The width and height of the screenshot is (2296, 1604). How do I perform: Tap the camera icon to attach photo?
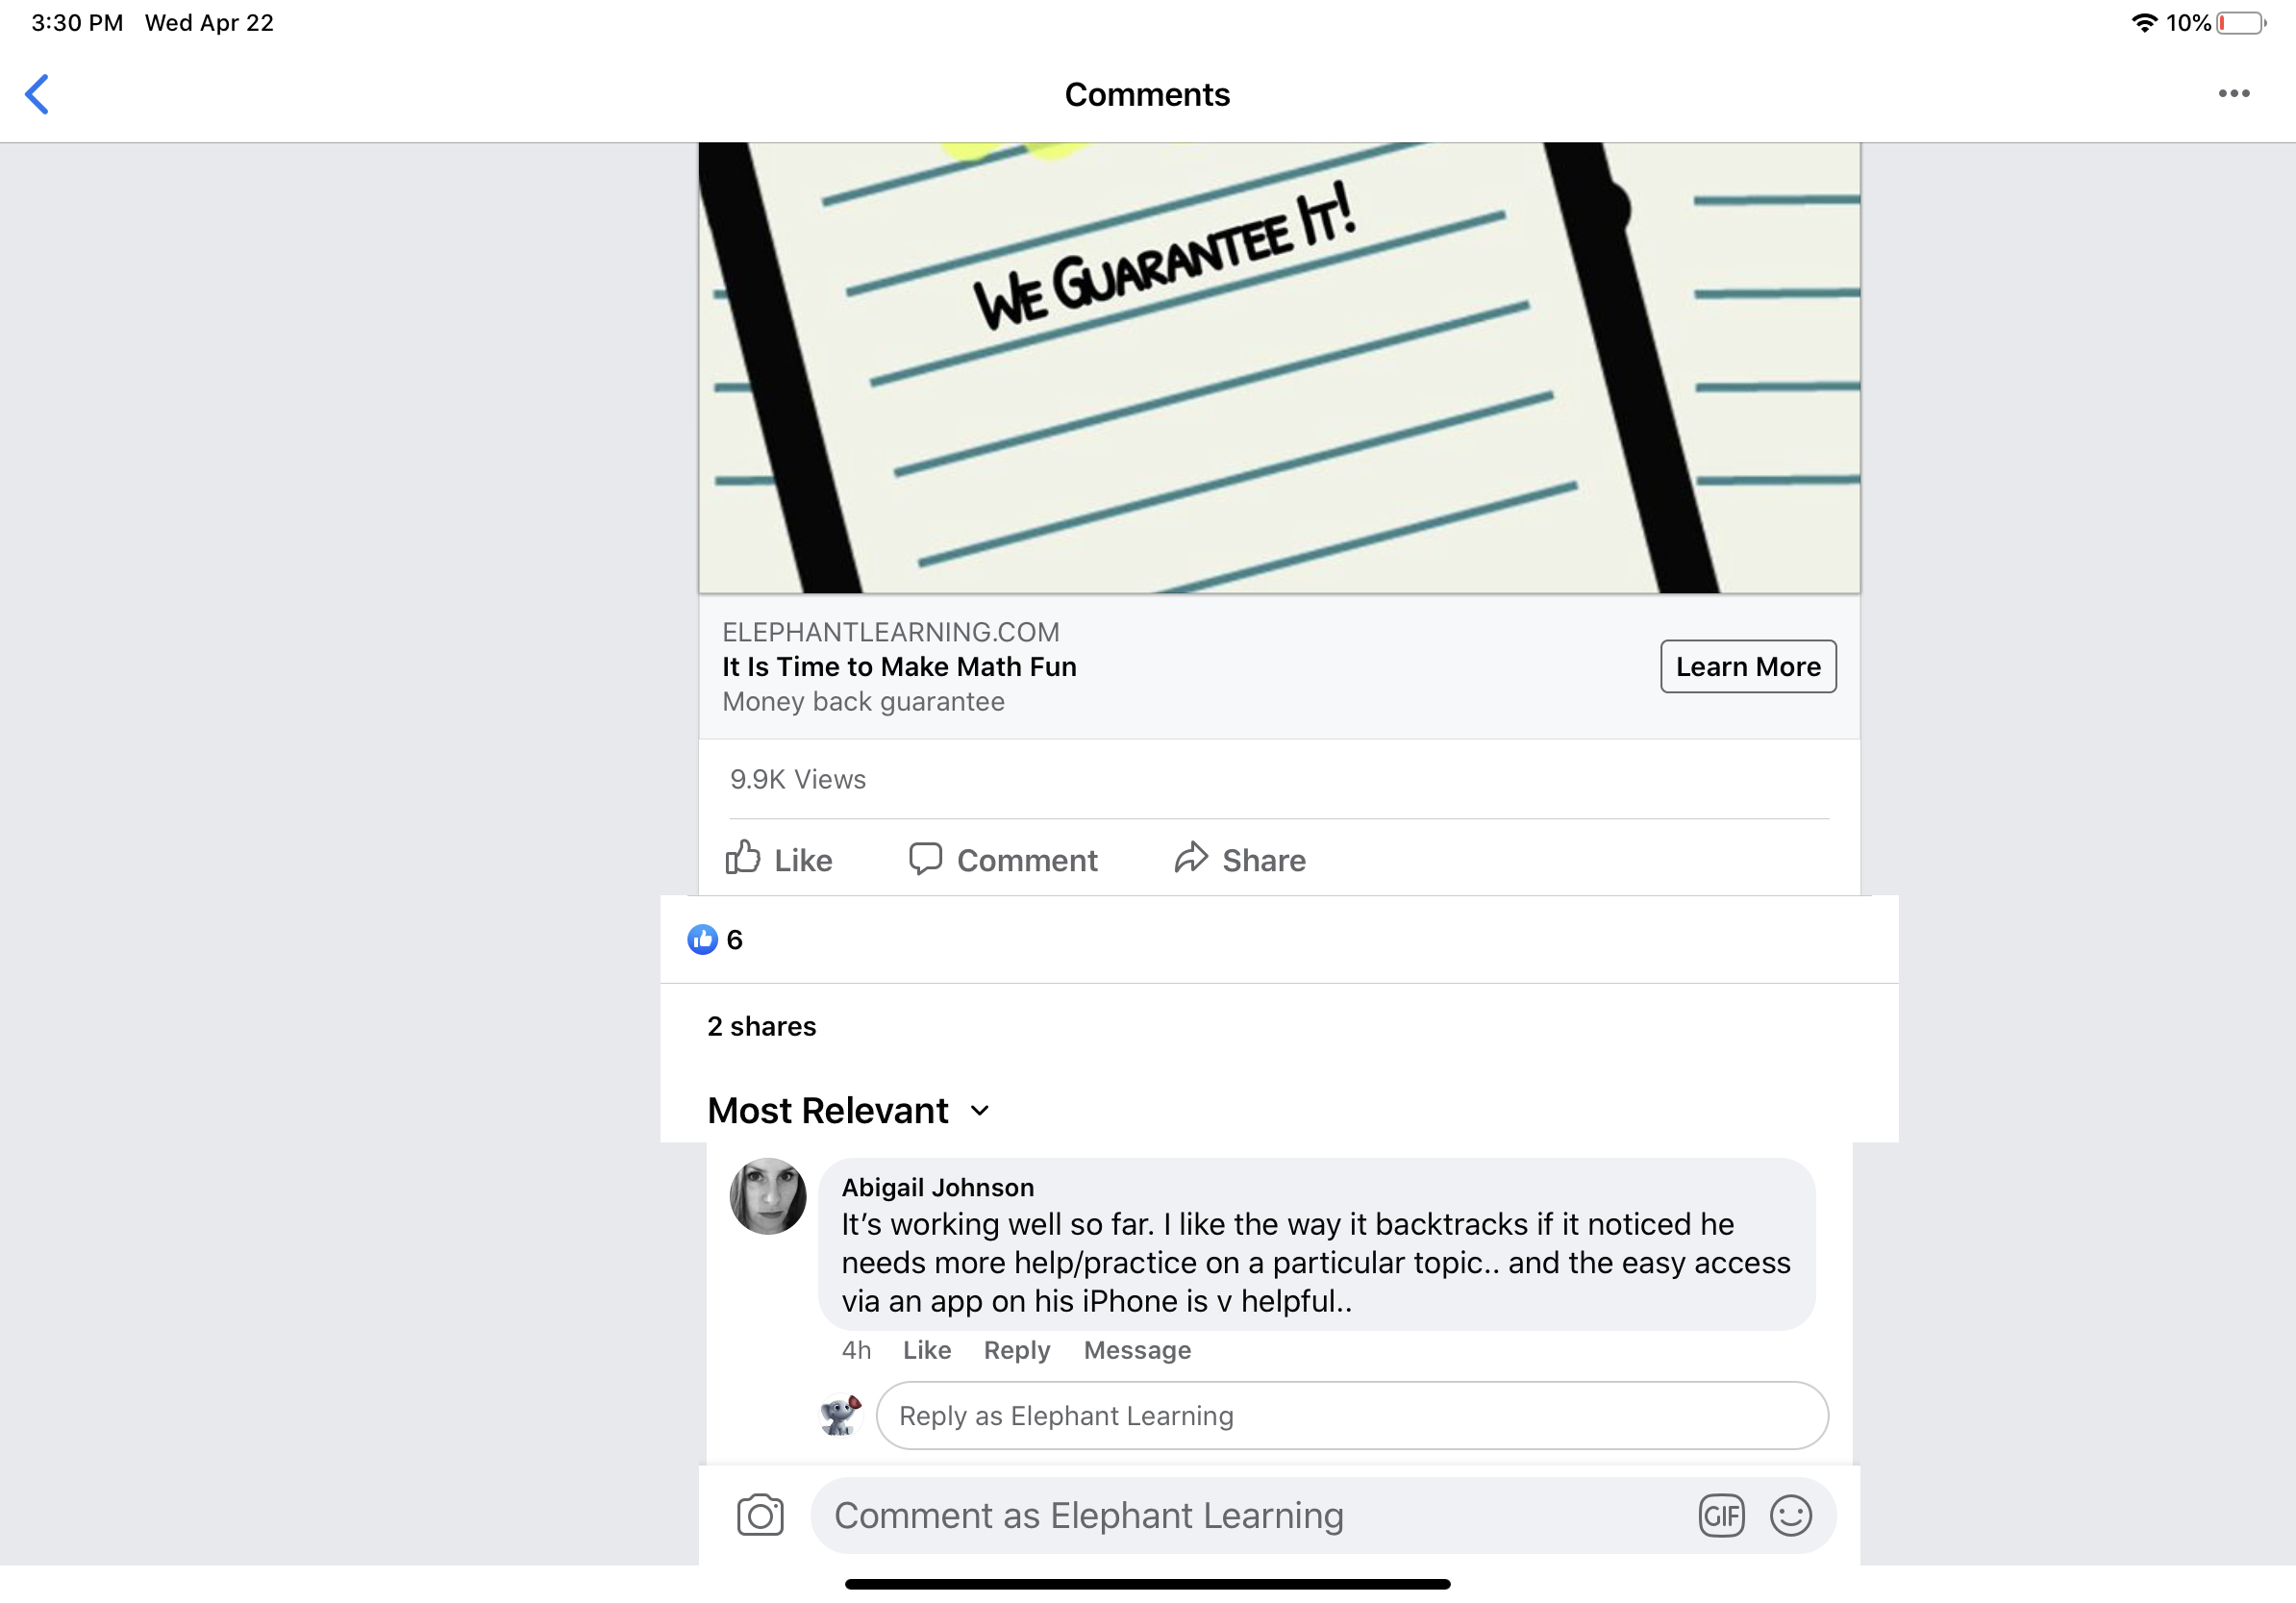(x=760, y=1514)
